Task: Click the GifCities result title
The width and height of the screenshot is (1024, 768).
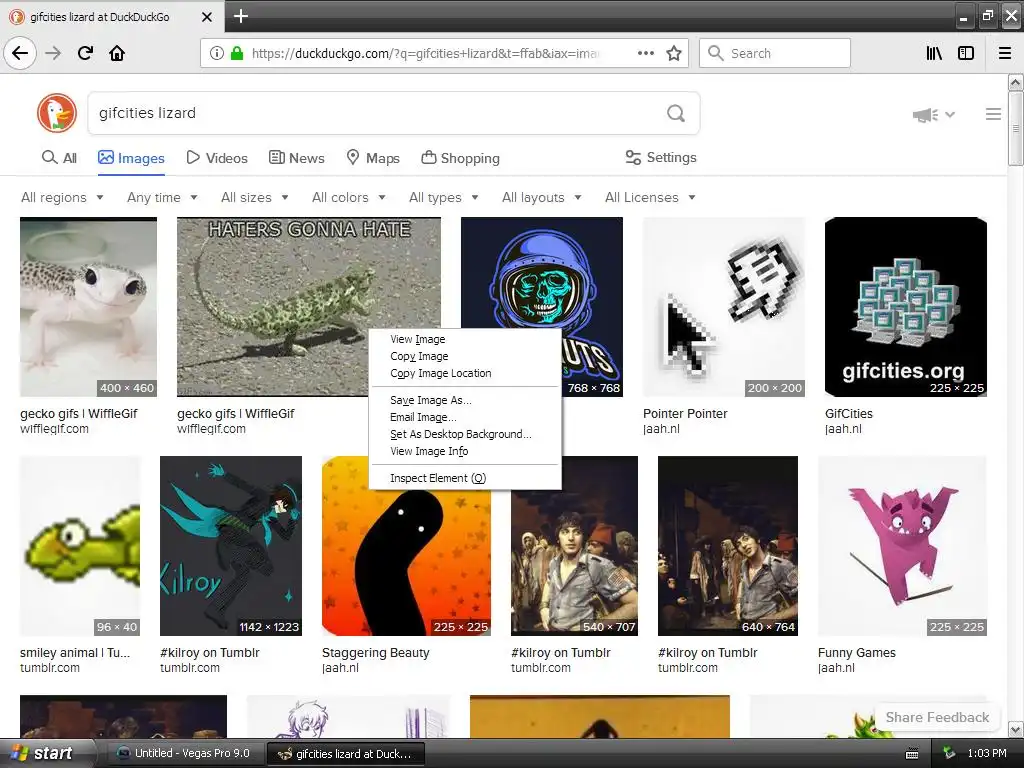Action: point(848,413)
